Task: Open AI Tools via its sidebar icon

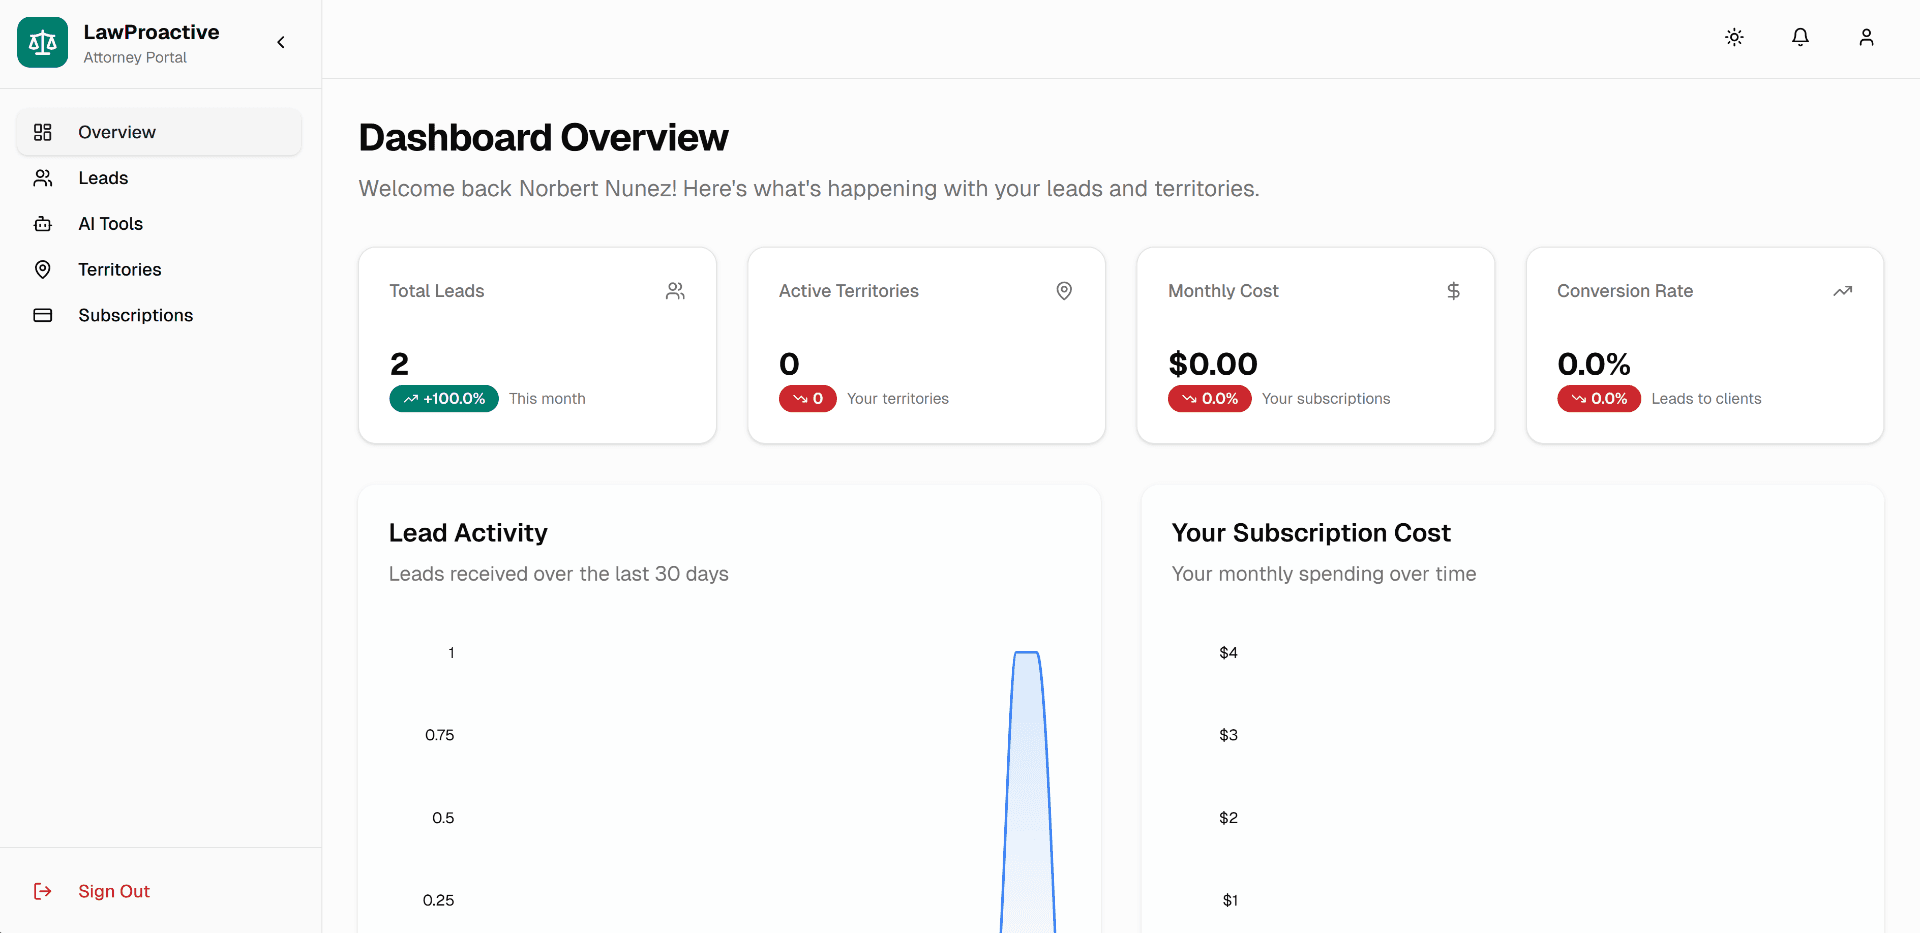Action: click(x=42, y=223)
